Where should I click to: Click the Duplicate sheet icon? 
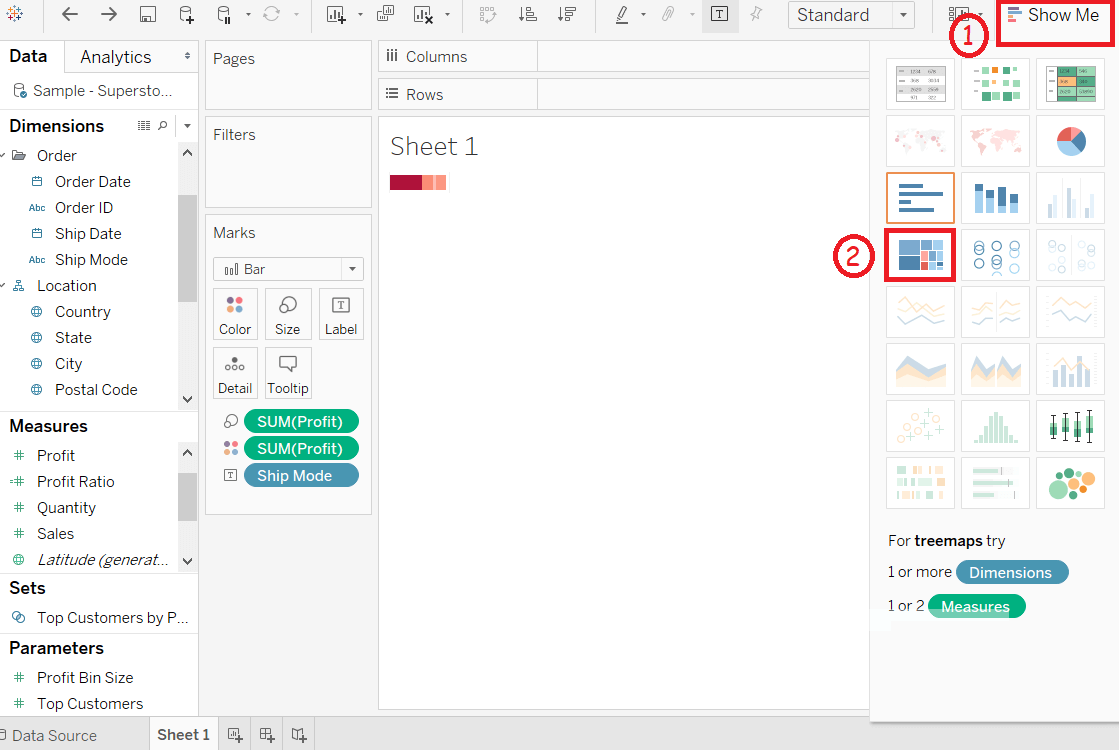coord(385,14)
